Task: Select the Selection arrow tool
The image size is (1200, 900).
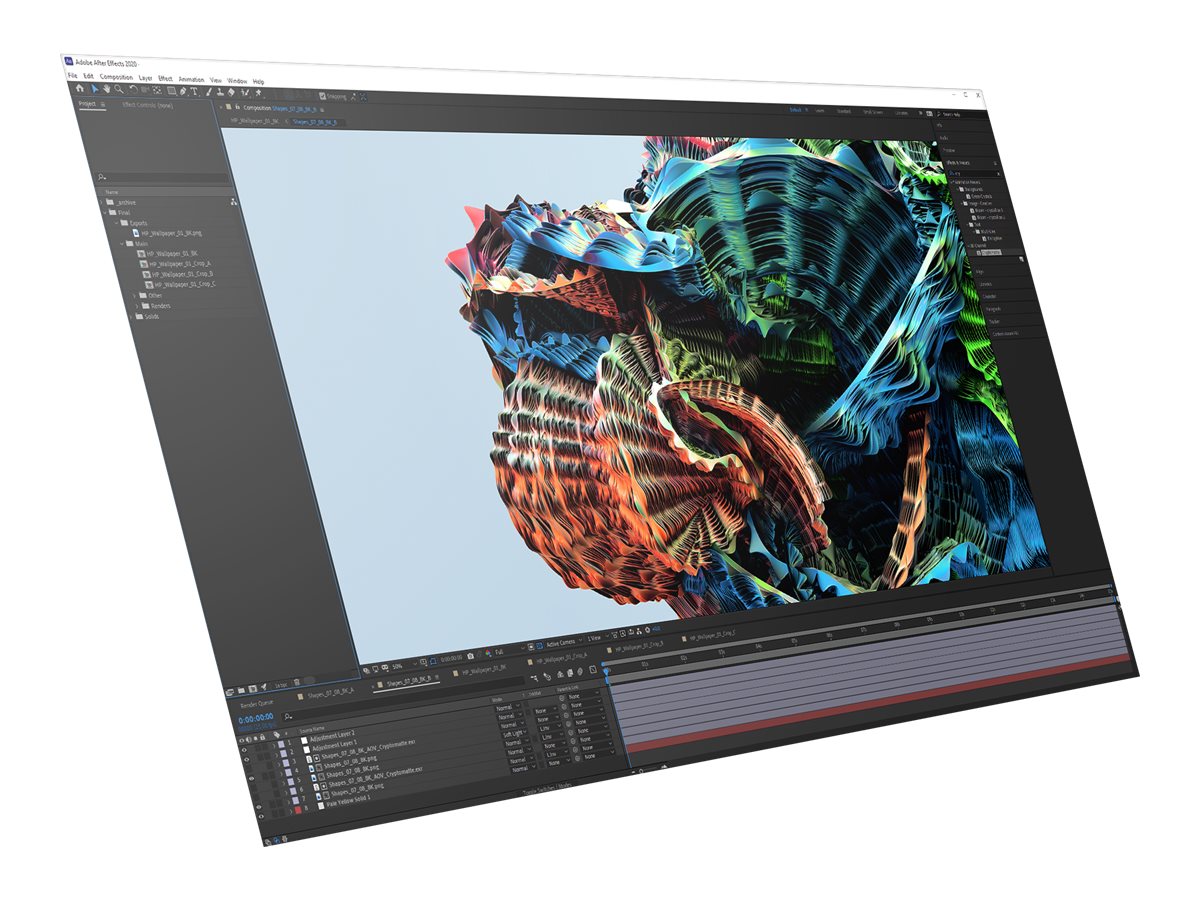Action: tap(95, 89)
